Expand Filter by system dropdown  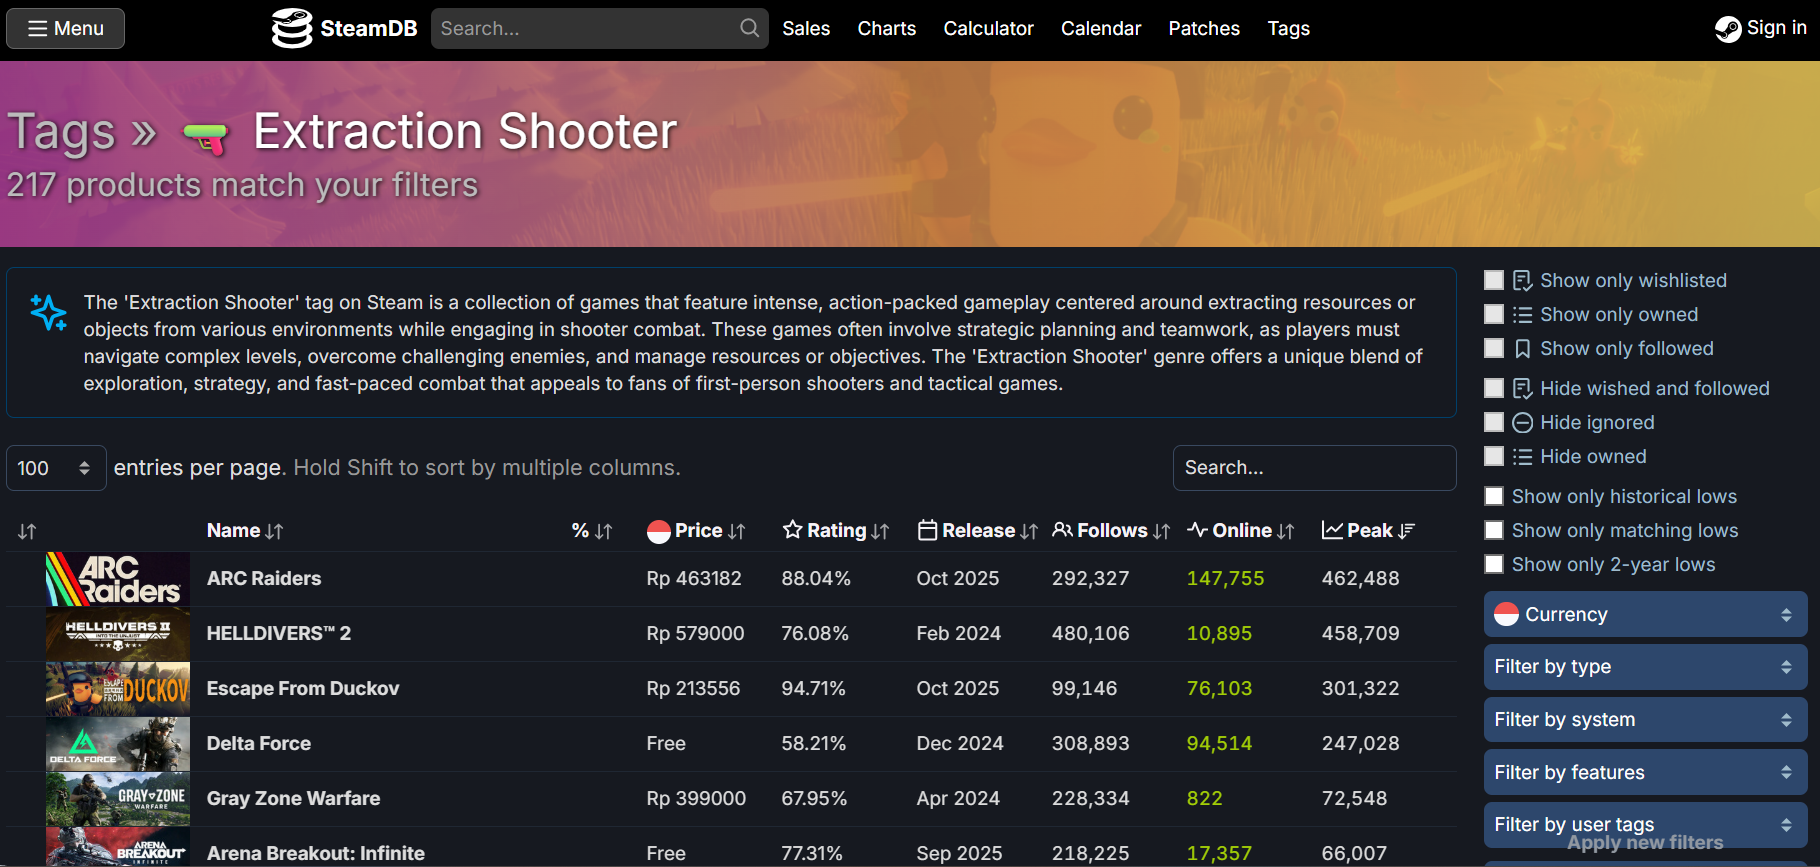point(1645,720)
